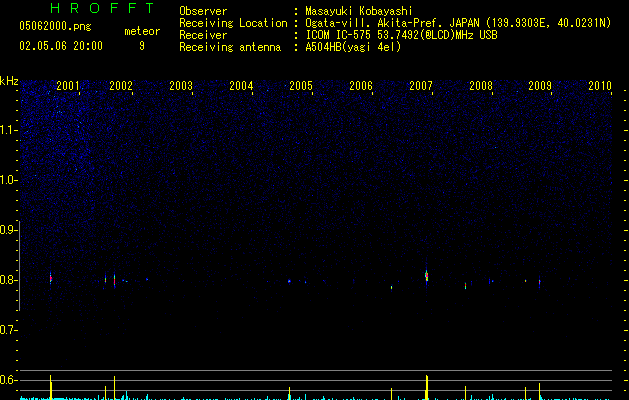Click the 2004 time marker

[241, 86]
